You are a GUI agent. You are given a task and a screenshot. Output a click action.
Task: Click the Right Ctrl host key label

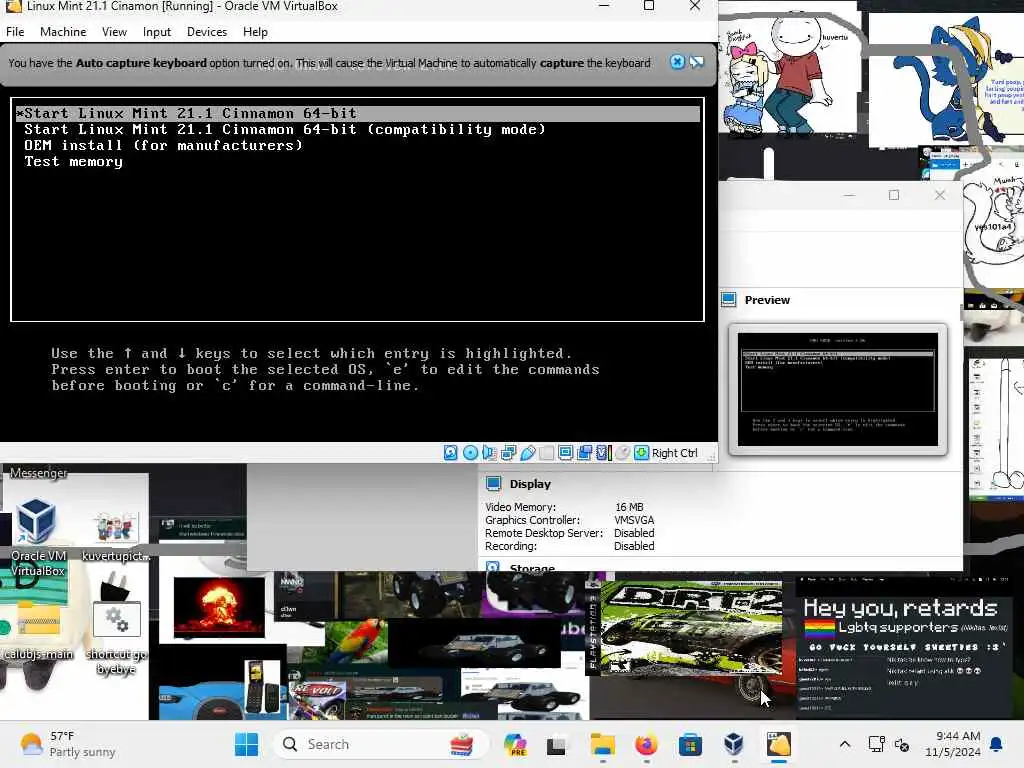(x=675, y=453)
